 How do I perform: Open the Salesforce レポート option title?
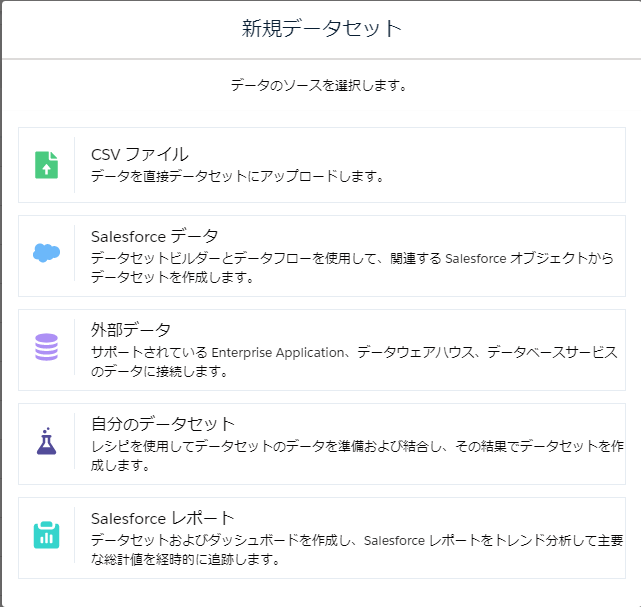click(163, 518)
